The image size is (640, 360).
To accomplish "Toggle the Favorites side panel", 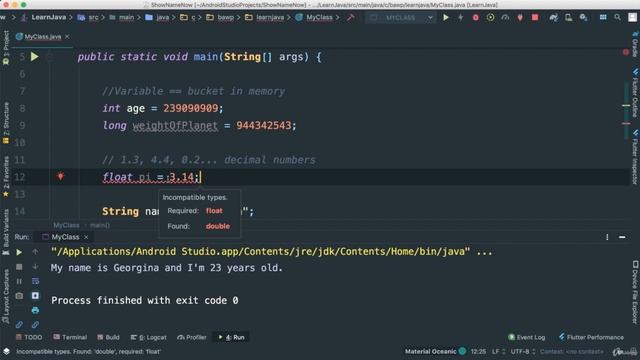I will [x=6, y=176].
